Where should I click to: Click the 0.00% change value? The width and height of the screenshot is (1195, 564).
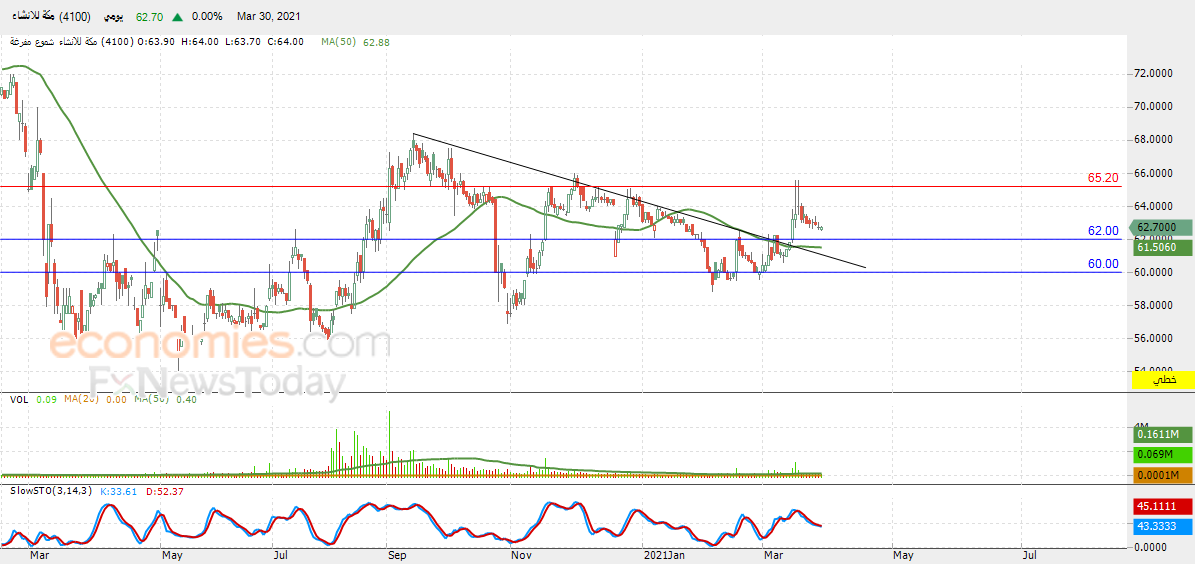click(x=207, y=16)
